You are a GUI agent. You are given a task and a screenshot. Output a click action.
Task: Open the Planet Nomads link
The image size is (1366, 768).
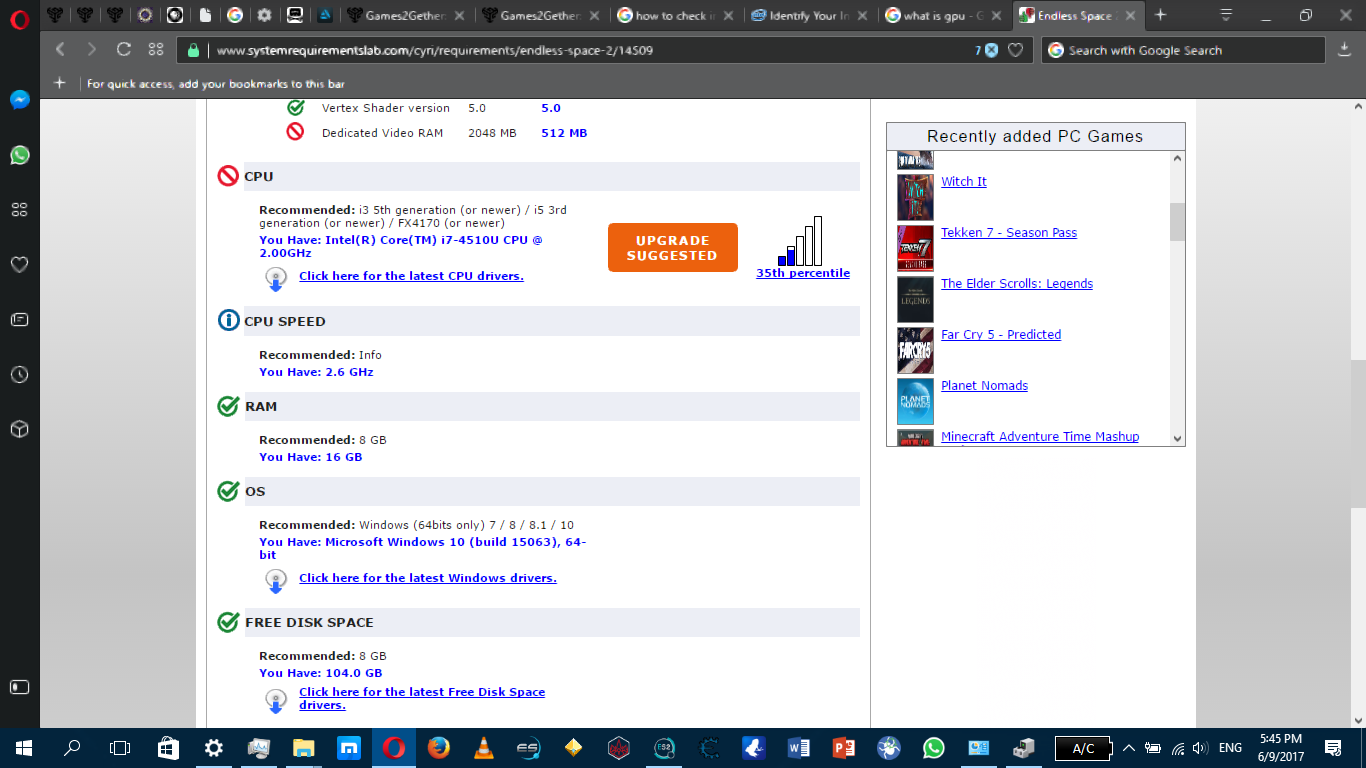984,386
